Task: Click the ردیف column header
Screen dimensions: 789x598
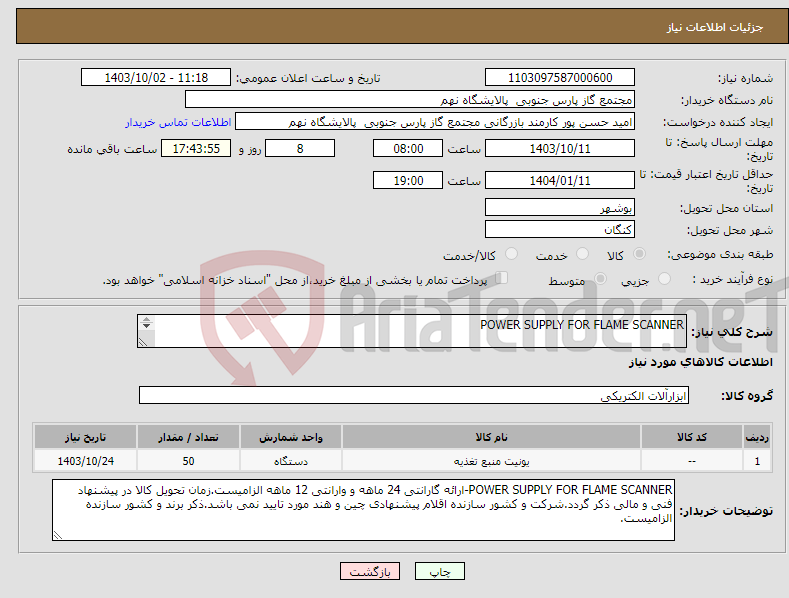Action: (757, 437)
